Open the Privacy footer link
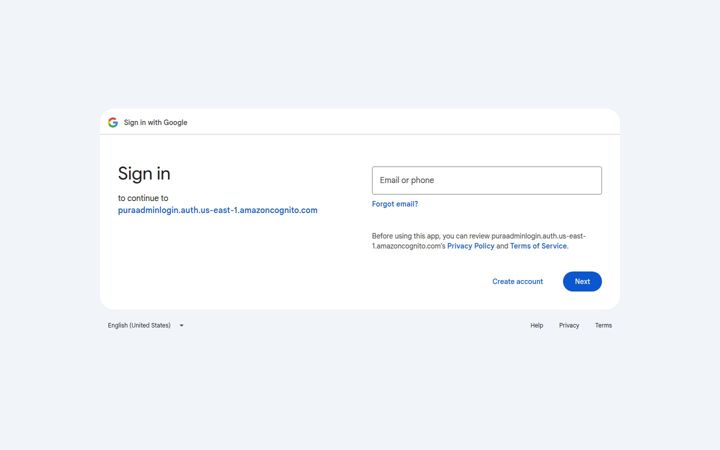The image size is (720, 450). point(569,326)
